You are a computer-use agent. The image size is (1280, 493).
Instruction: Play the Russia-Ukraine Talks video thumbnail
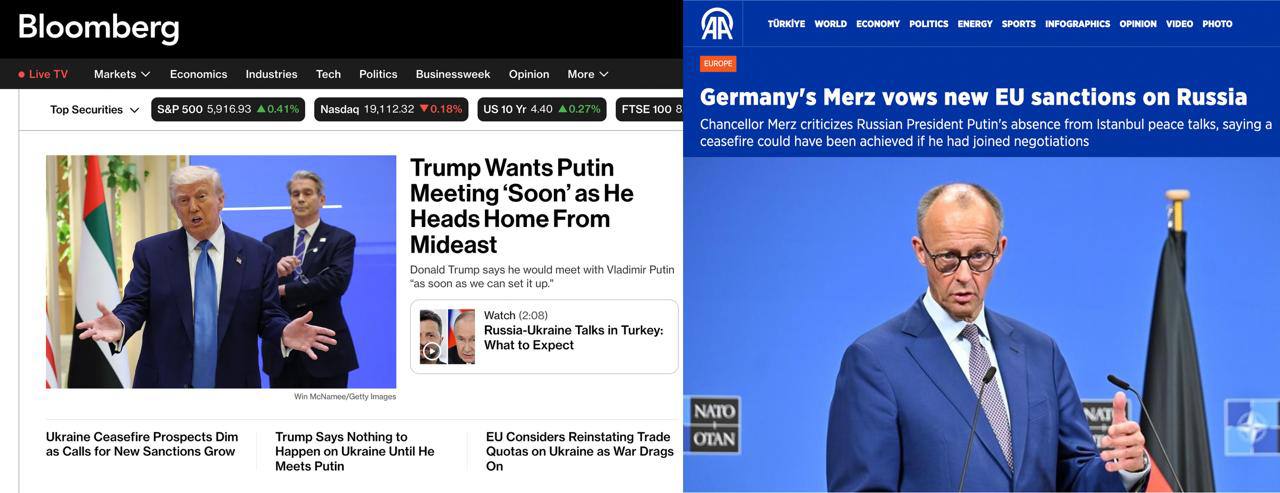click(x=447, y=336)
